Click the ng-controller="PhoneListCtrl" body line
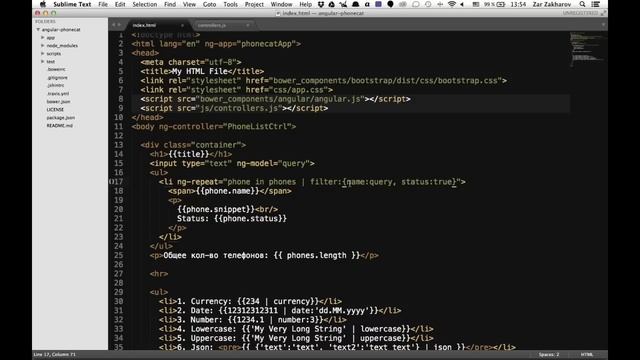 tap(214, 127)
